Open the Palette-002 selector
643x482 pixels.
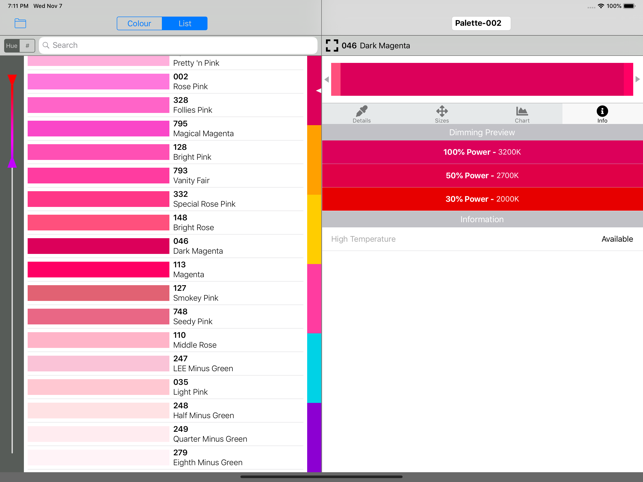[481, 23]
